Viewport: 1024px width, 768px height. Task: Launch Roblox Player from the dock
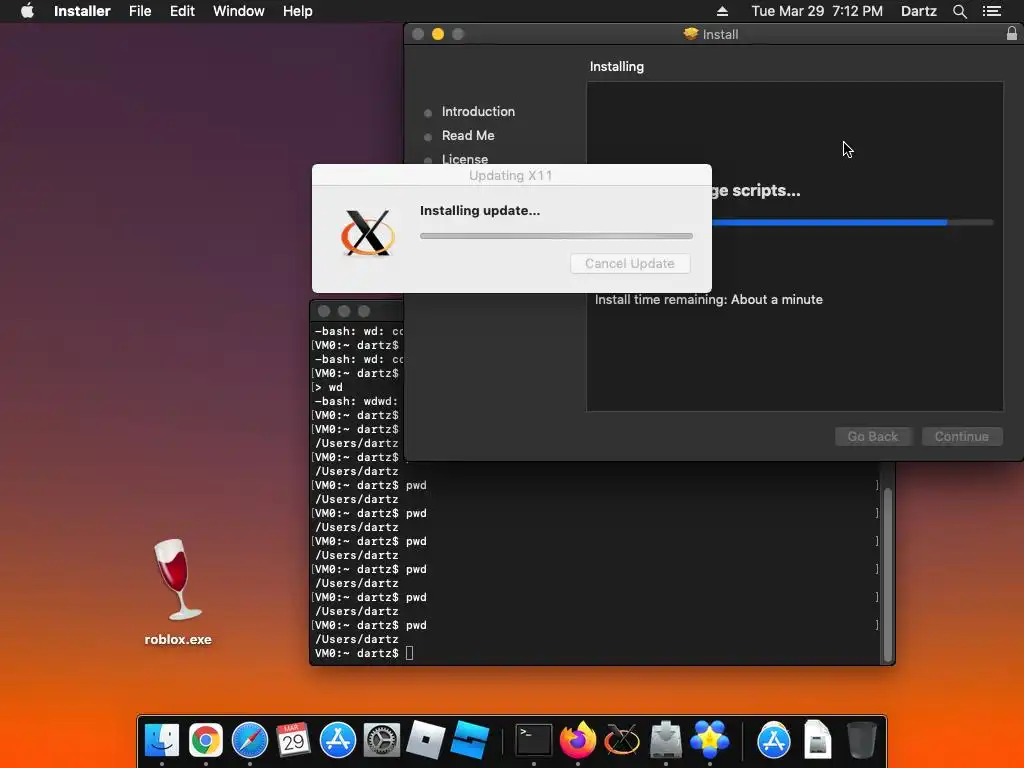click(425, 741)
